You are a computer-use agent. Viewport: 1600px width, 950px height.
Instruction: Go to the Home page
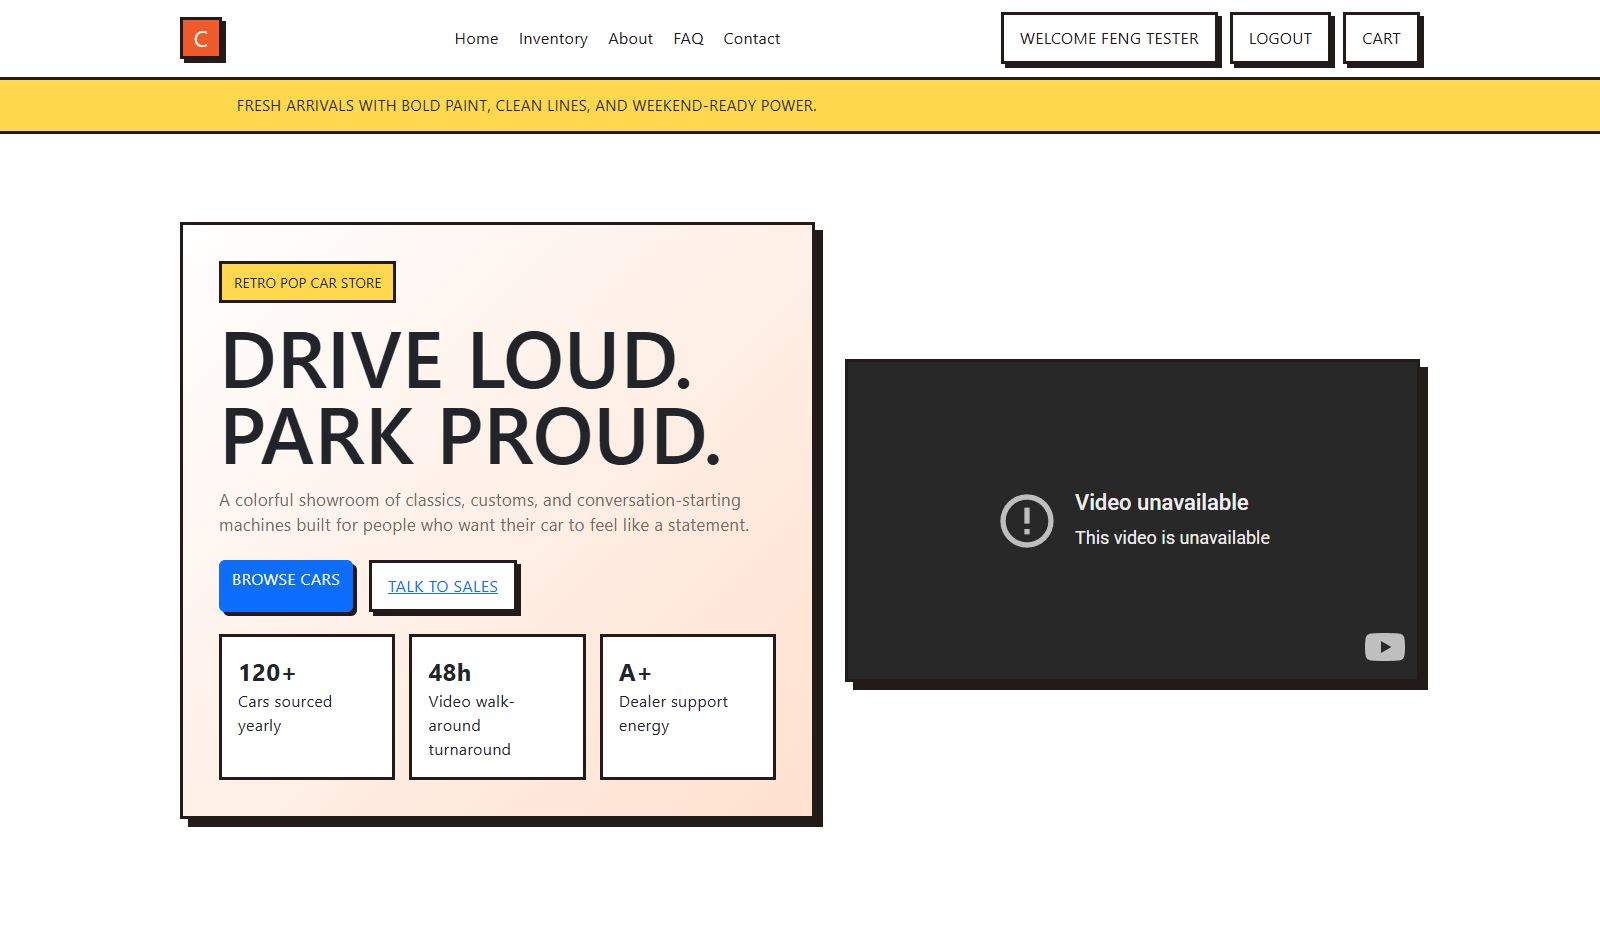pyautogui.click(x=476, y=39)
